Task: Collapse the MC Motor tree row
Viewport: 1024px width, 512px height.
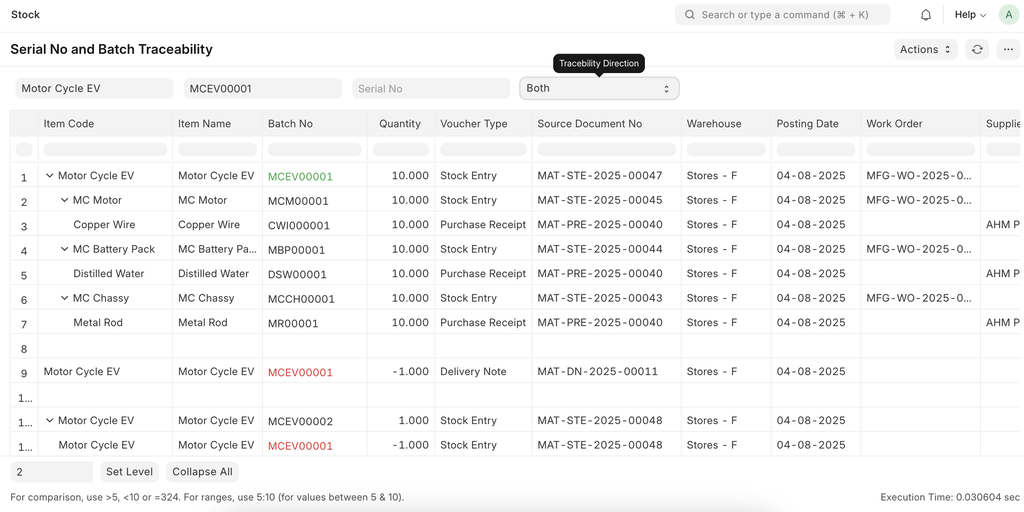Action: tap(65, 200)
